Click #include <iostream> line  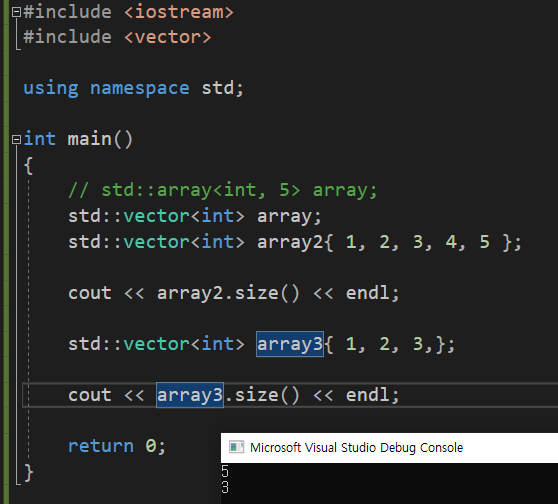(128, 12)
